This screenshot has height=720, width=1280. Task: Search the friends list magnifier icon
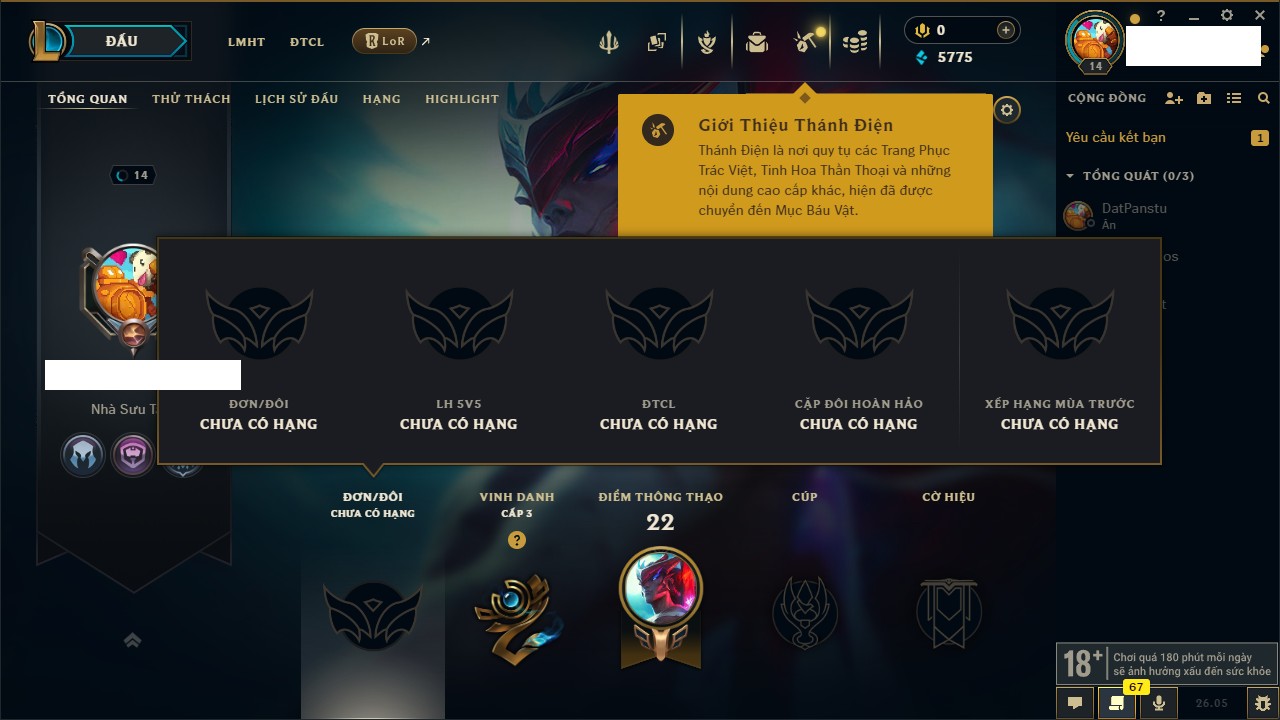click(x=1264, y=98)
